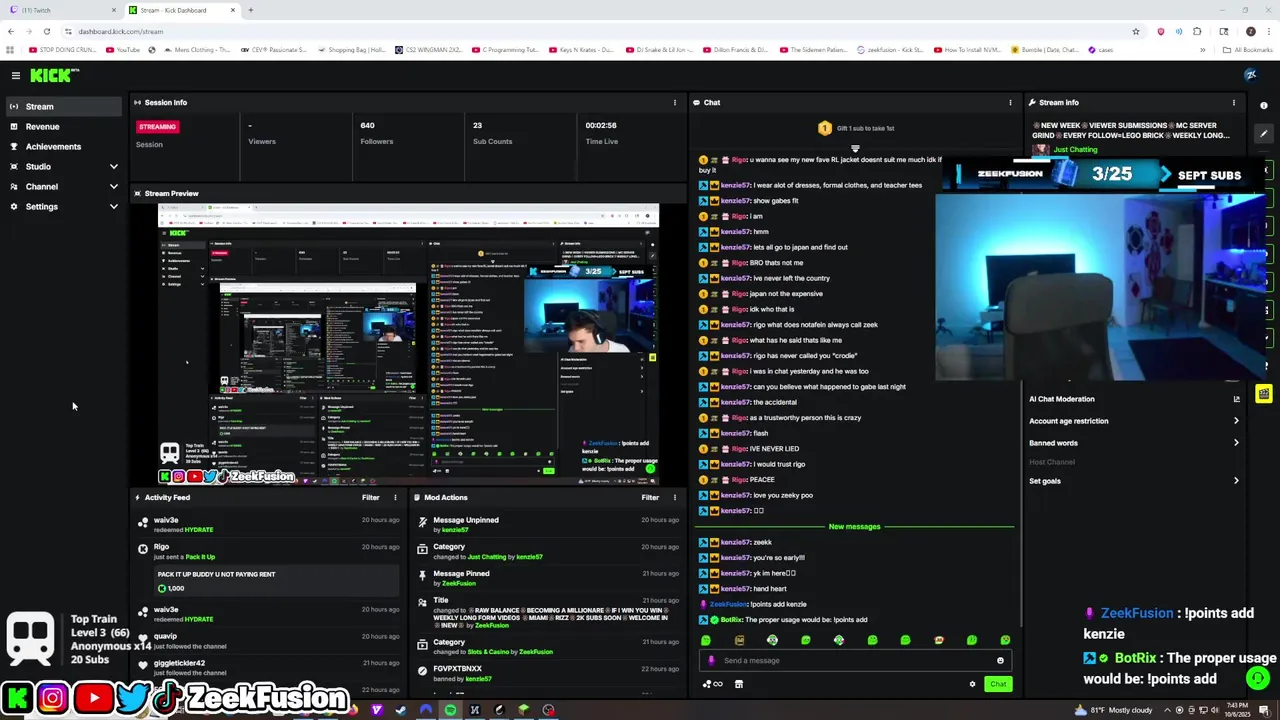Bookmark this page with star icon
This screenshot has width=1280, height=720.
[1136, 31]
